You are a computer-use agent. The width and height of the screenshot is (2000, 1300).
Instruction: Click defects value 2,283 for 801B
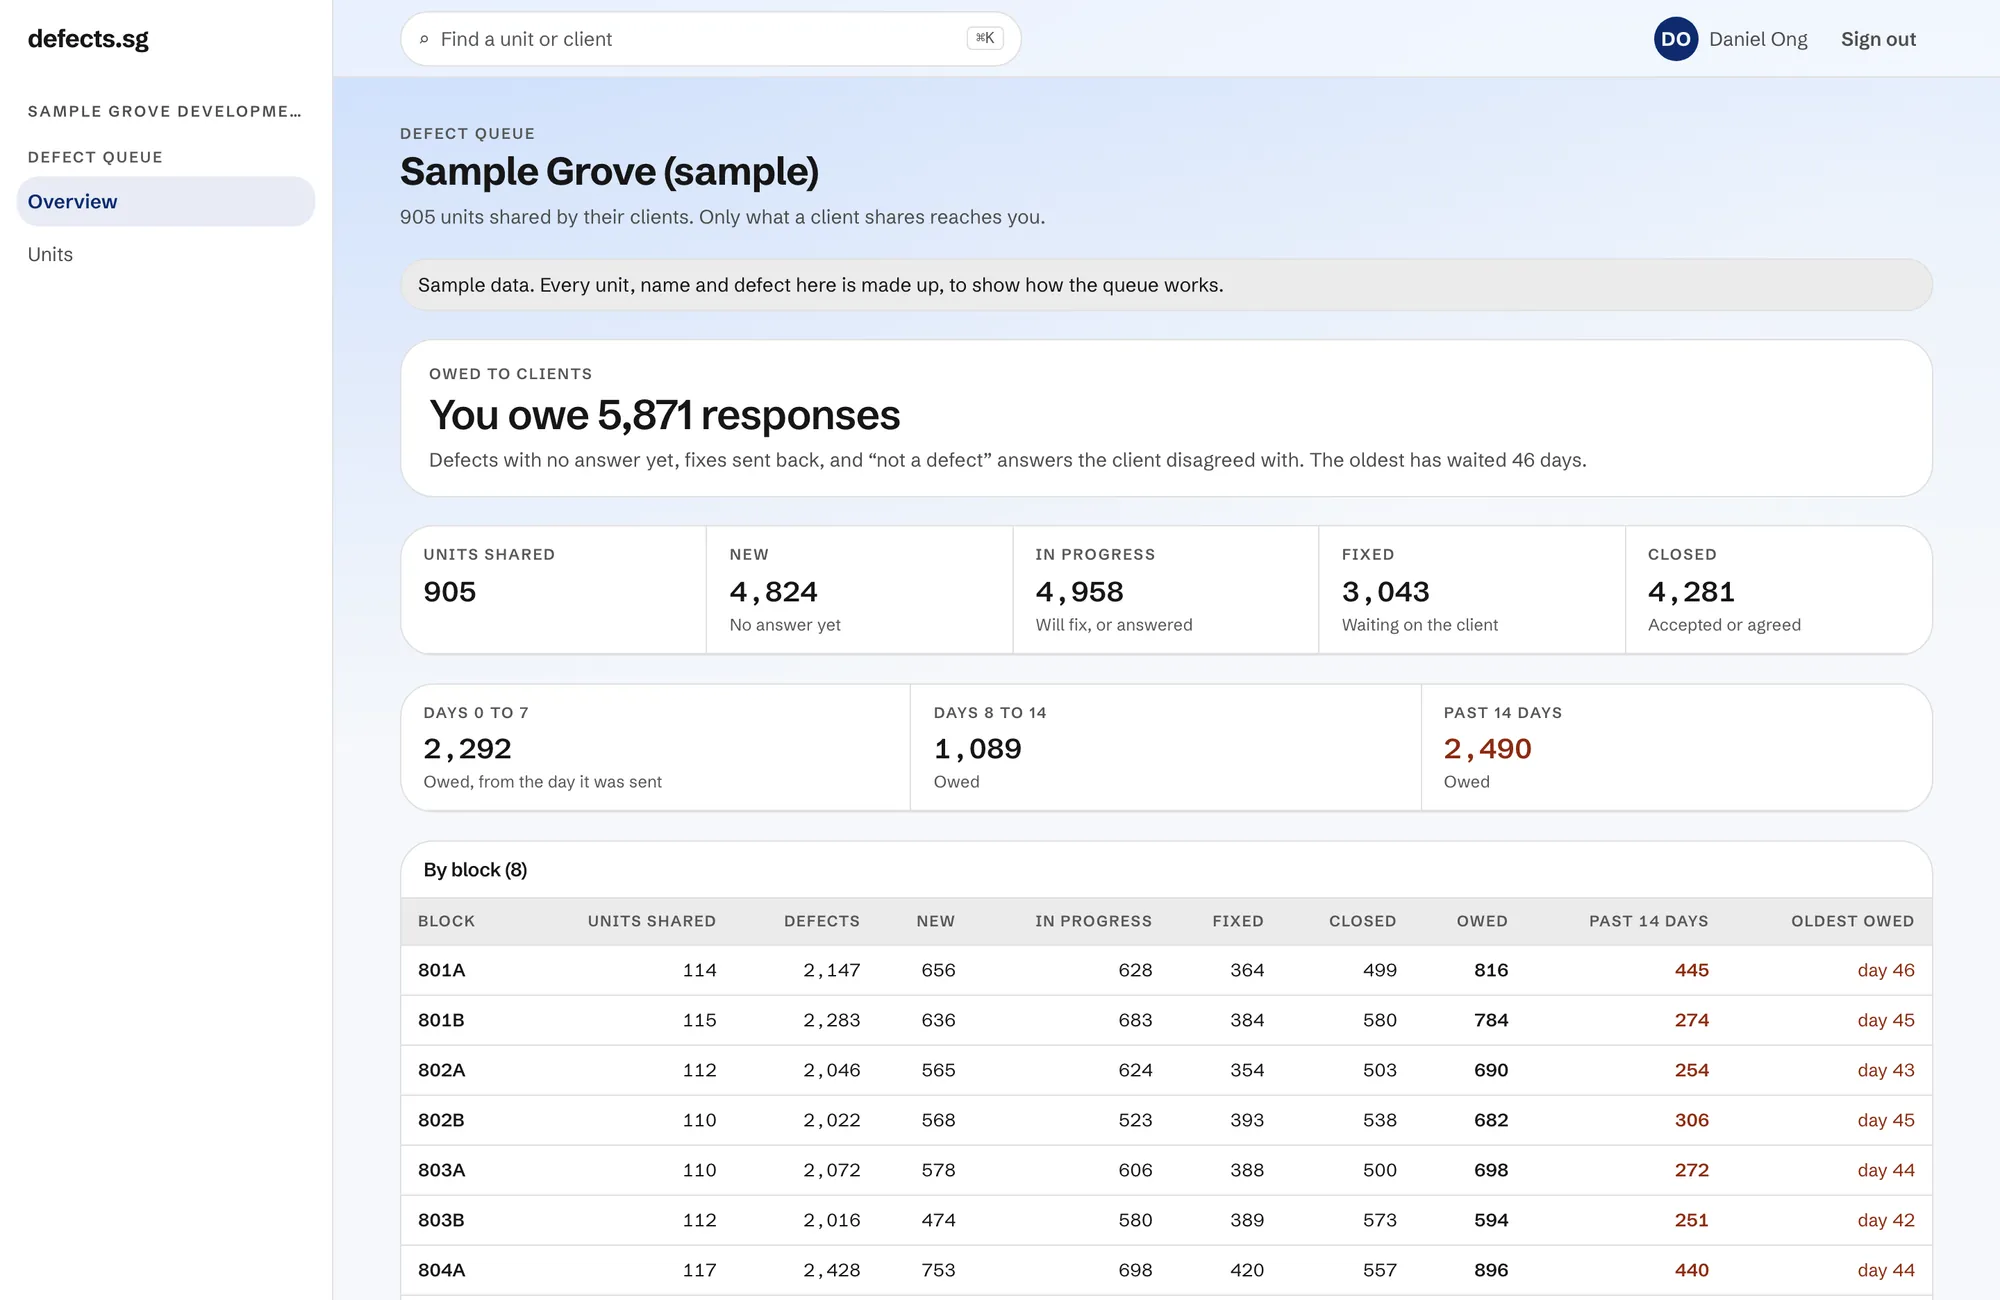(831, 1020)
